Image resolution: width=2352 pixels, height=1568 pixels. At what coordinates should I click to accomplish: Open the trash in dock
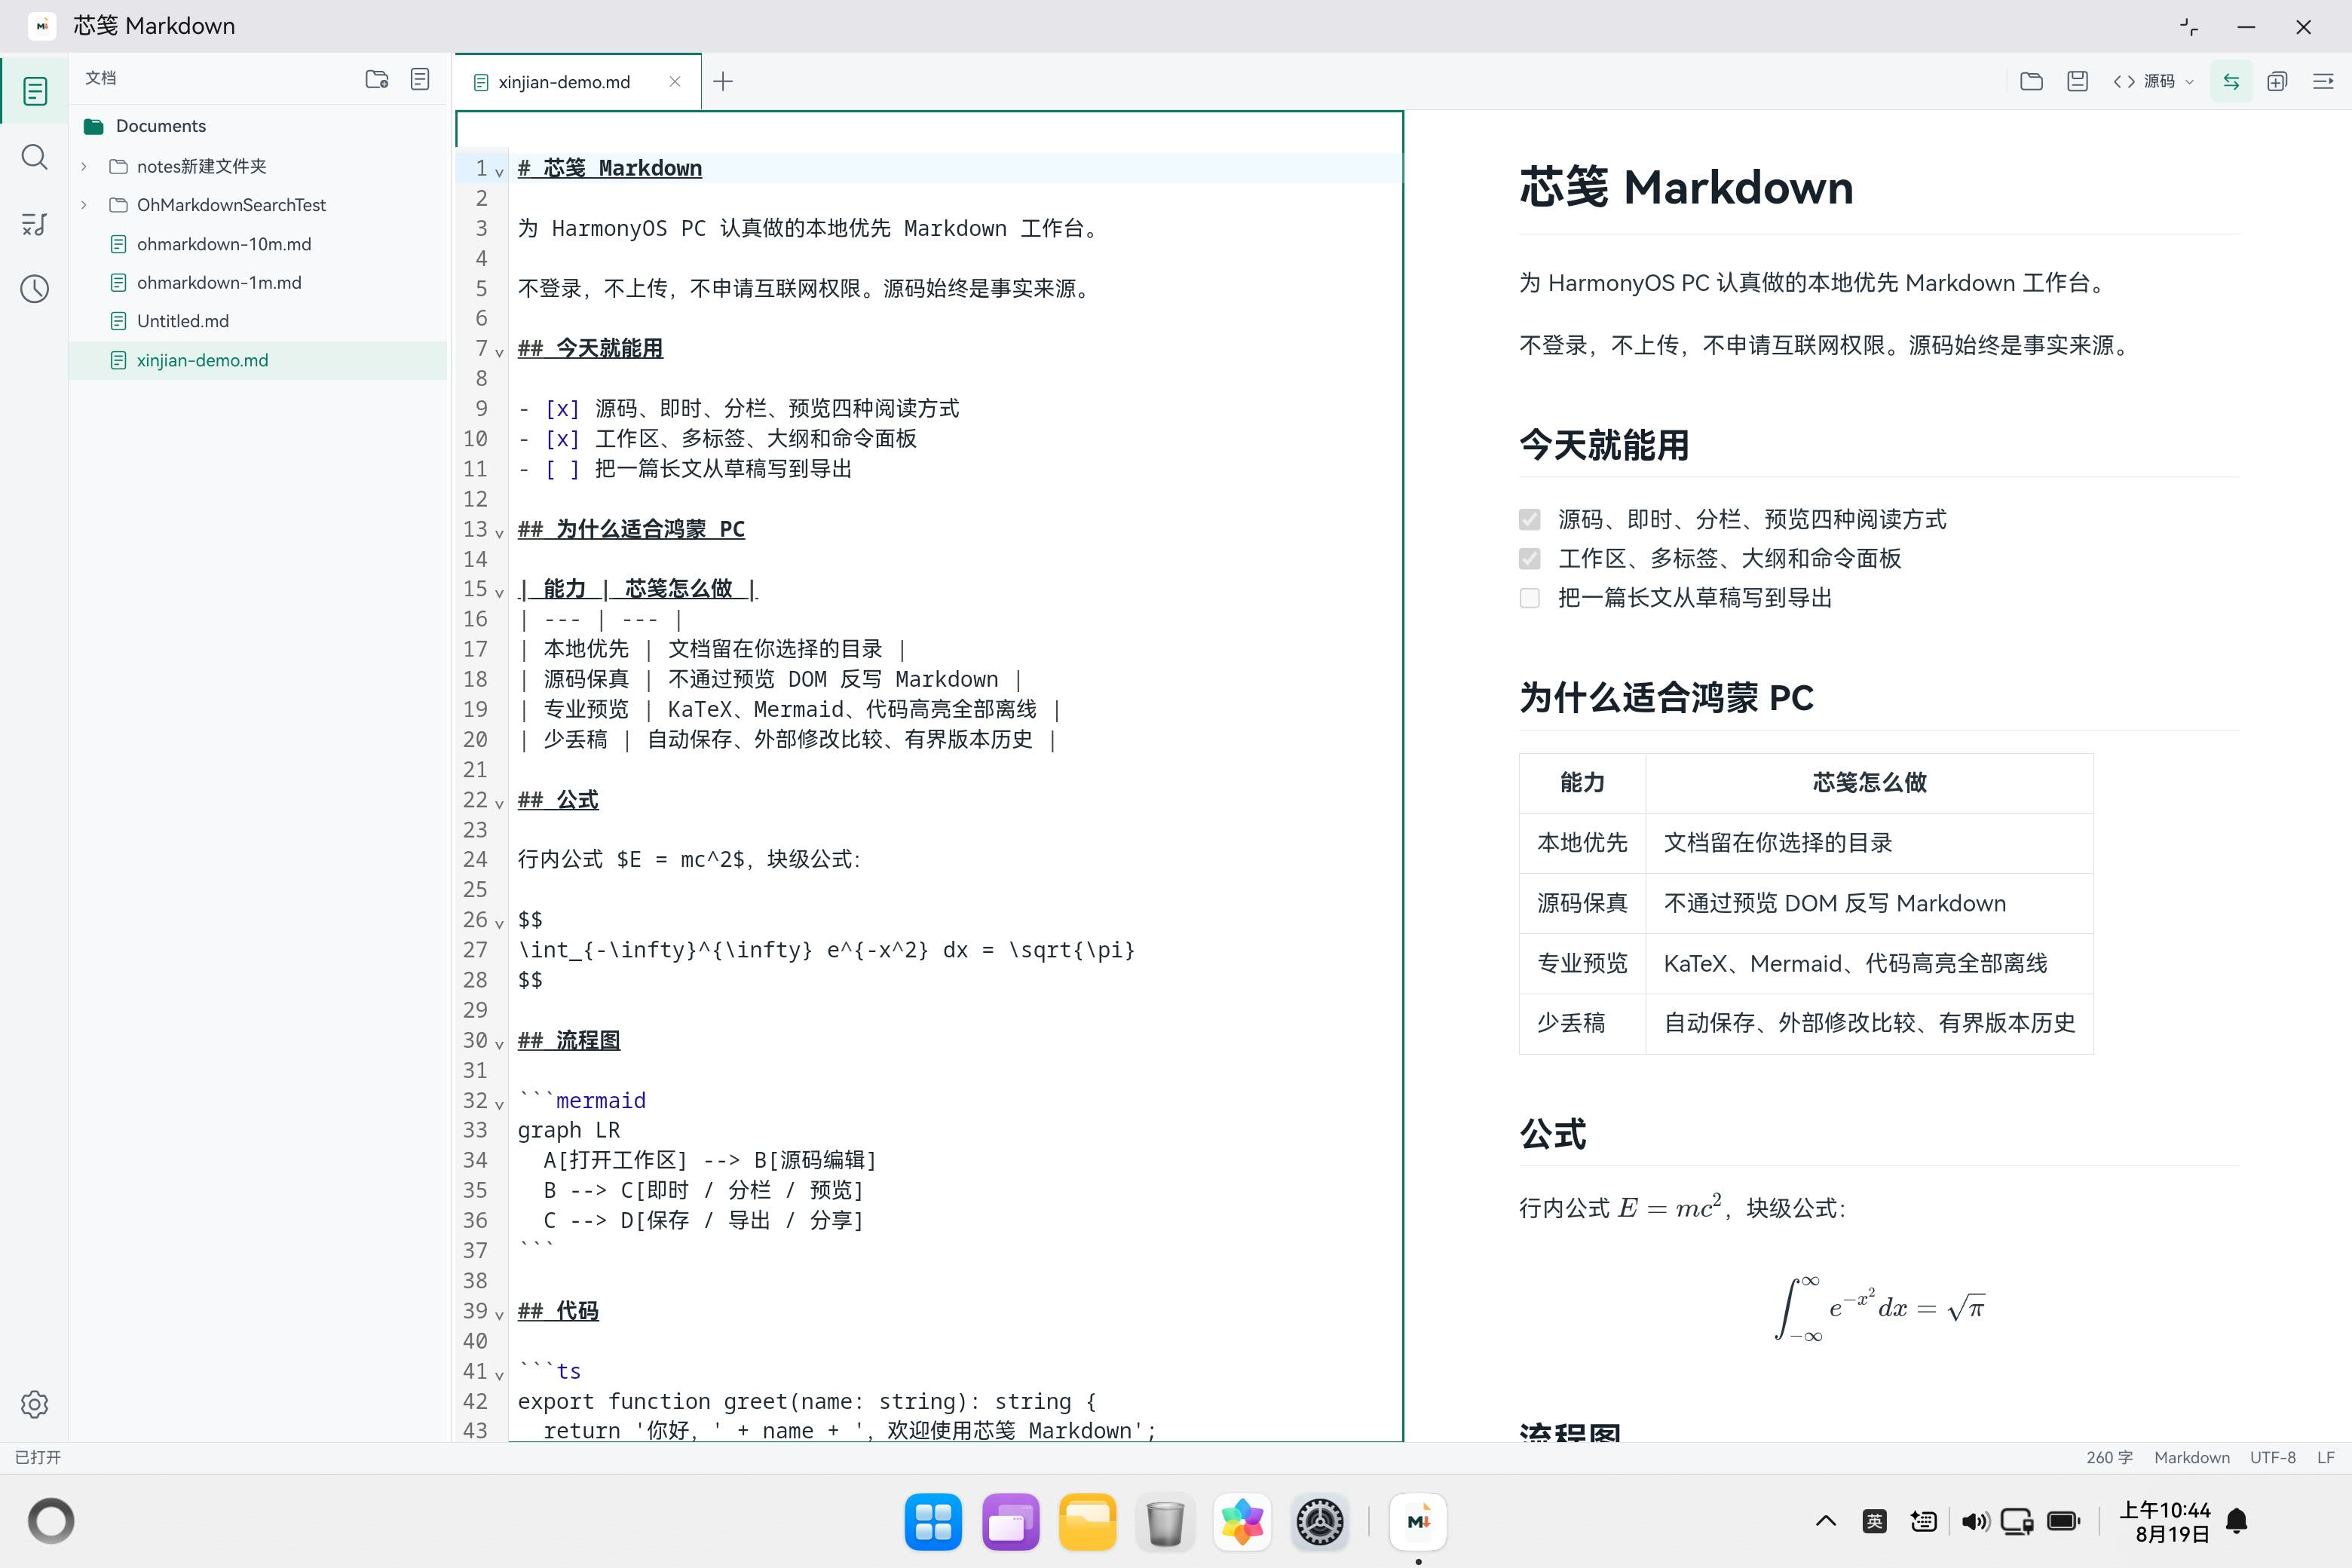click(1165, 1522)
